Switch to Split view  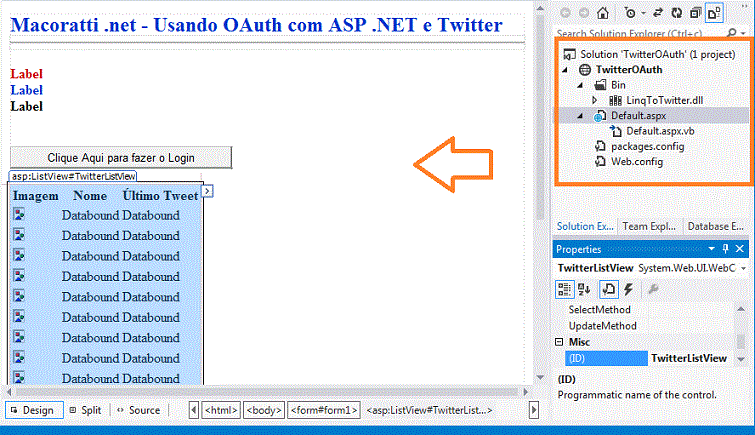point(86,410)
